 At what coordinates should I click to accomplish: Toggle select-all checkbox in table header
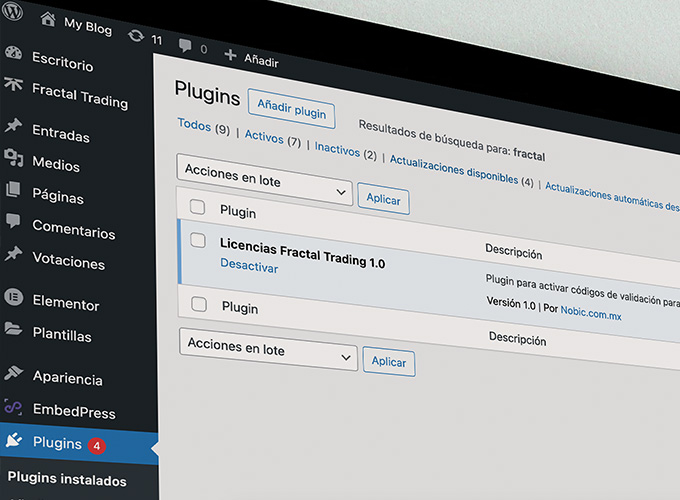[197, 207]
